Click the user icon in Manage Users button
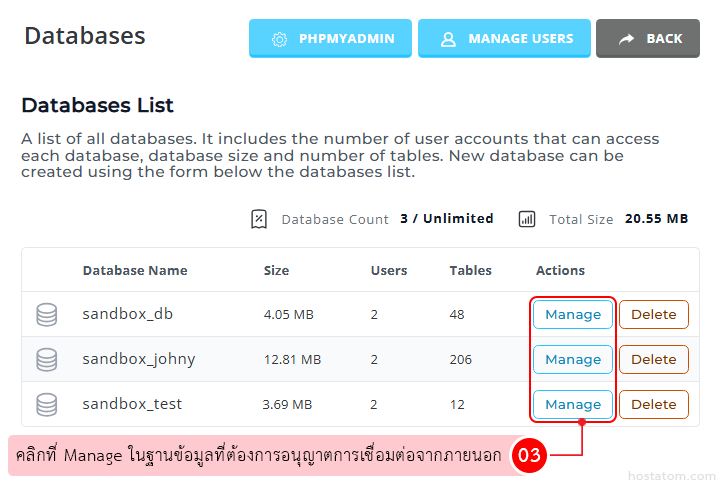720x484 pixels. click(448, 39)
